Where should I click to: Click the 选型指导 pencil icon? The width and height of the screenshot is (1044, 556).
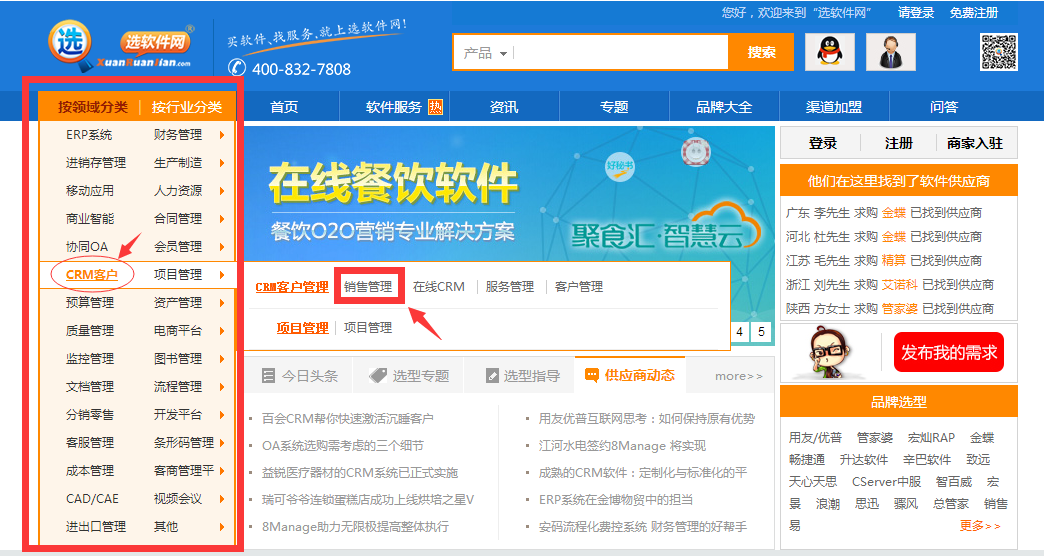(492, 376)
